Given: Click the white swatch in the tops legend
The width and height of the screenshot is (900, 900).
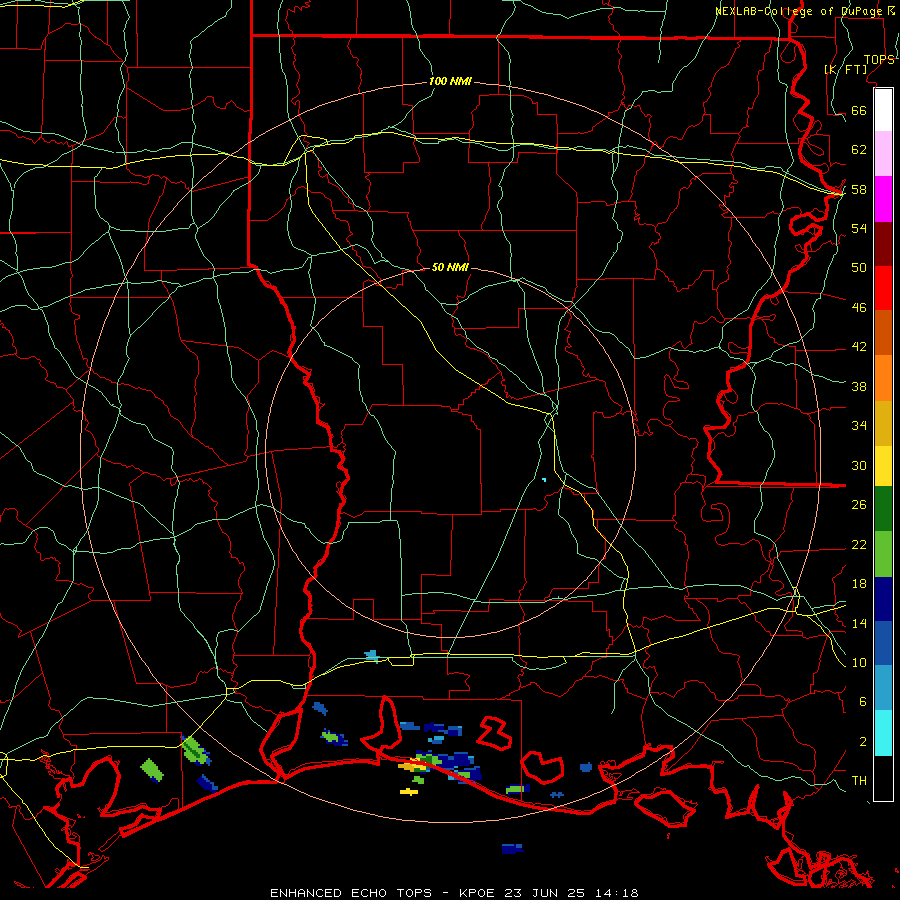Looking at the screenshot, I should click(883, 110).
